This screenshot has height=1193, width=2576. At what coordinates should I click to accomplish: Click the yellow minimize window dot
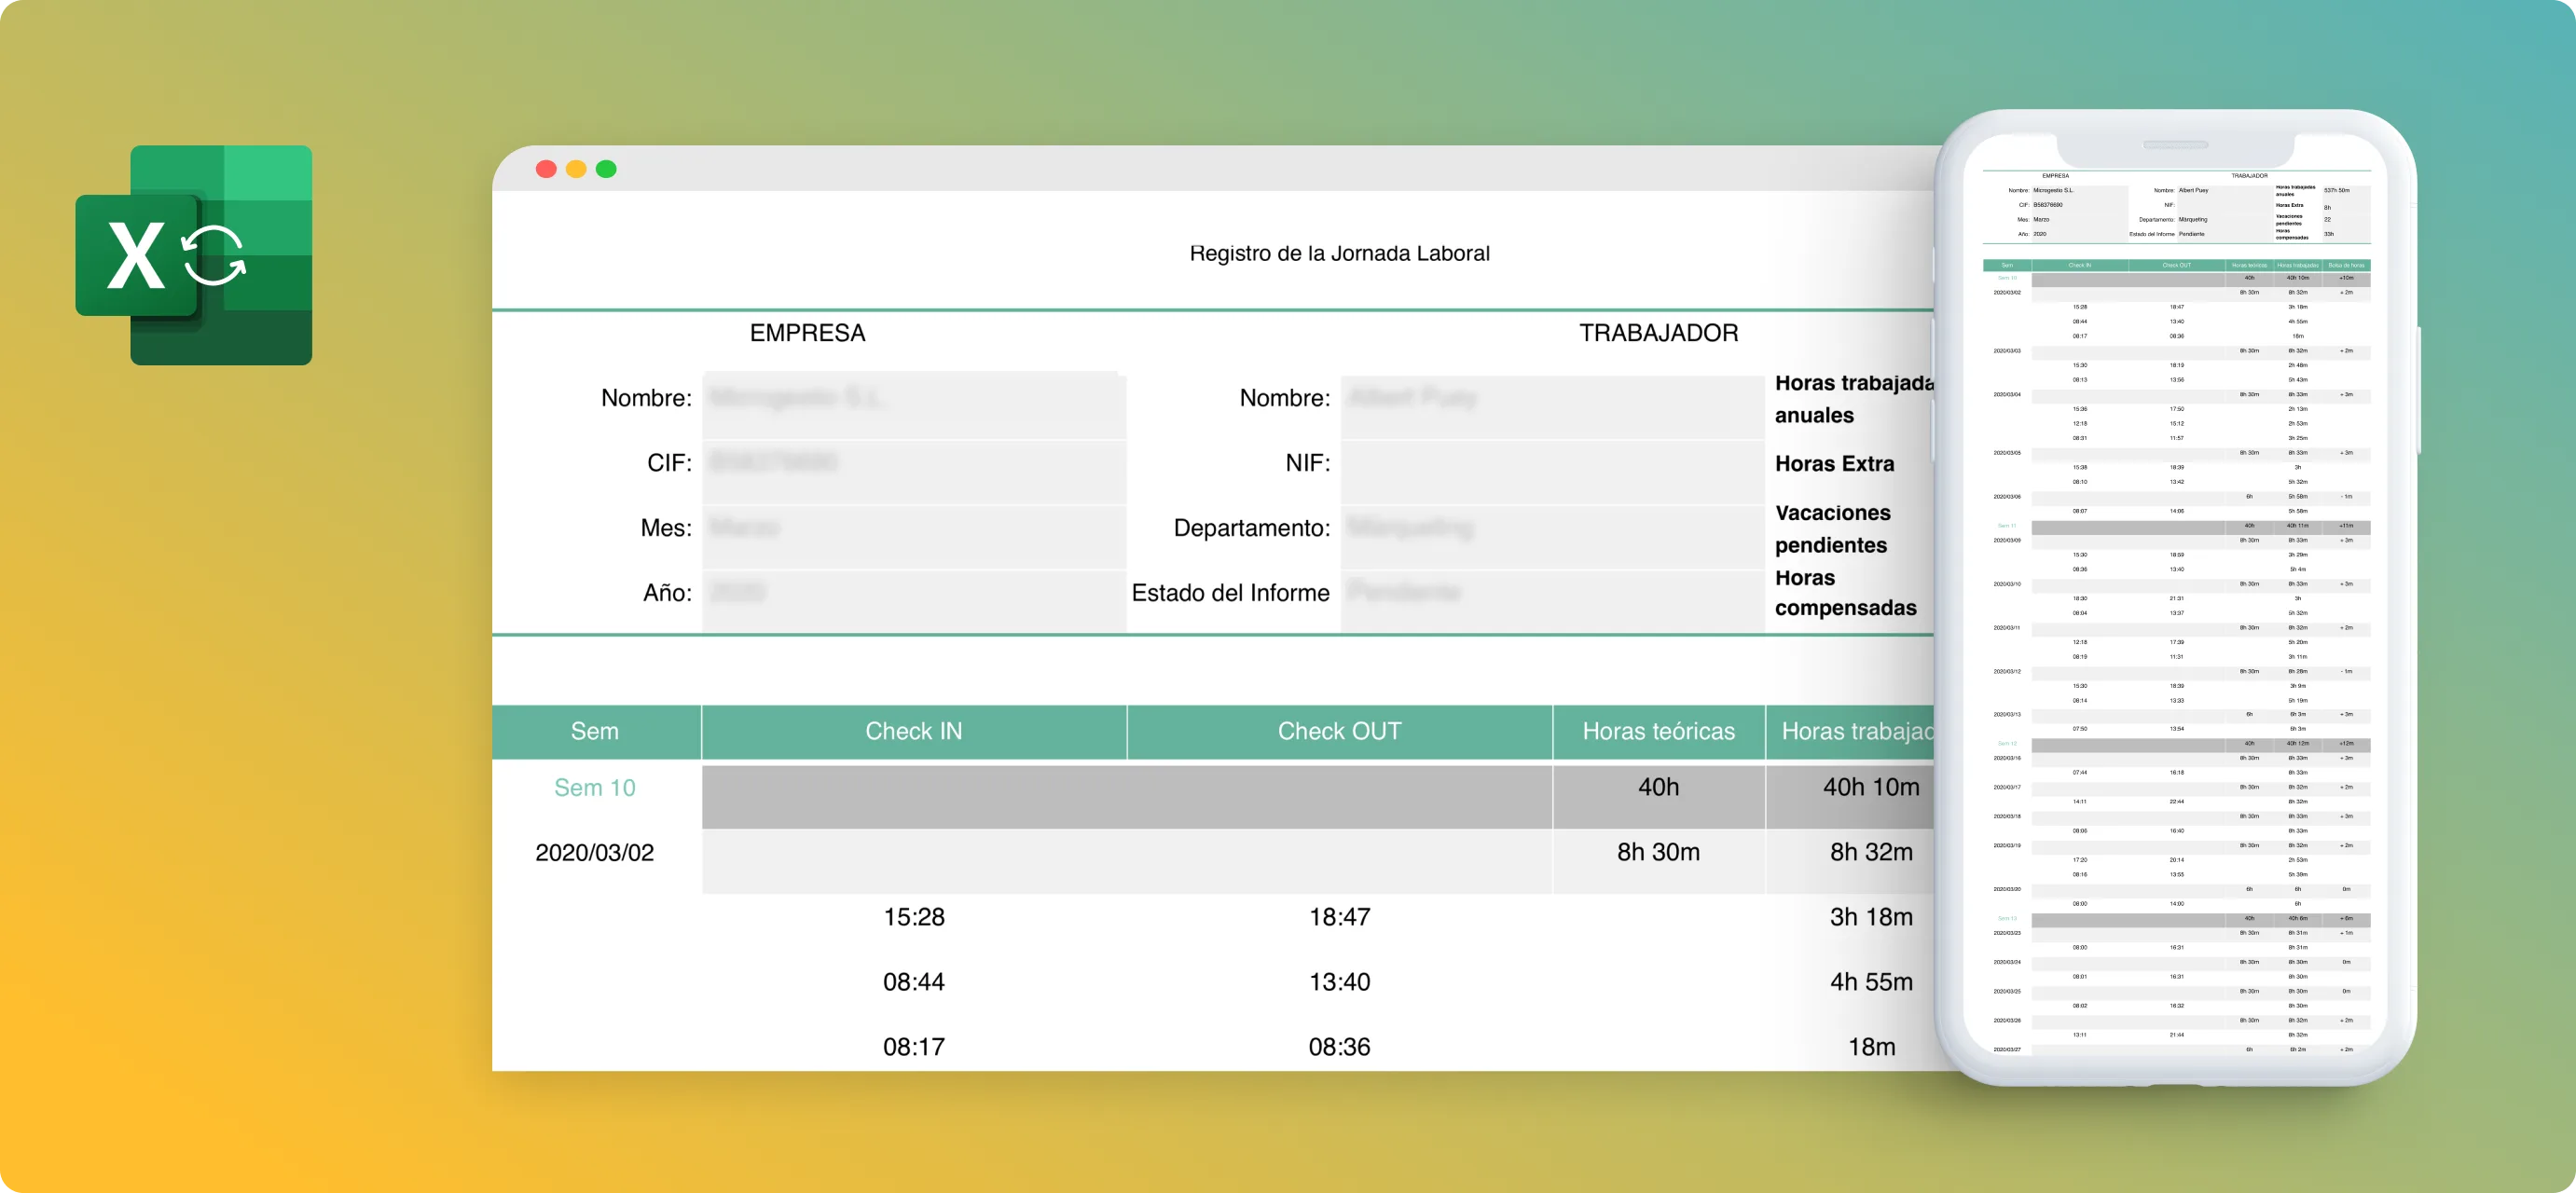[576, 169]
